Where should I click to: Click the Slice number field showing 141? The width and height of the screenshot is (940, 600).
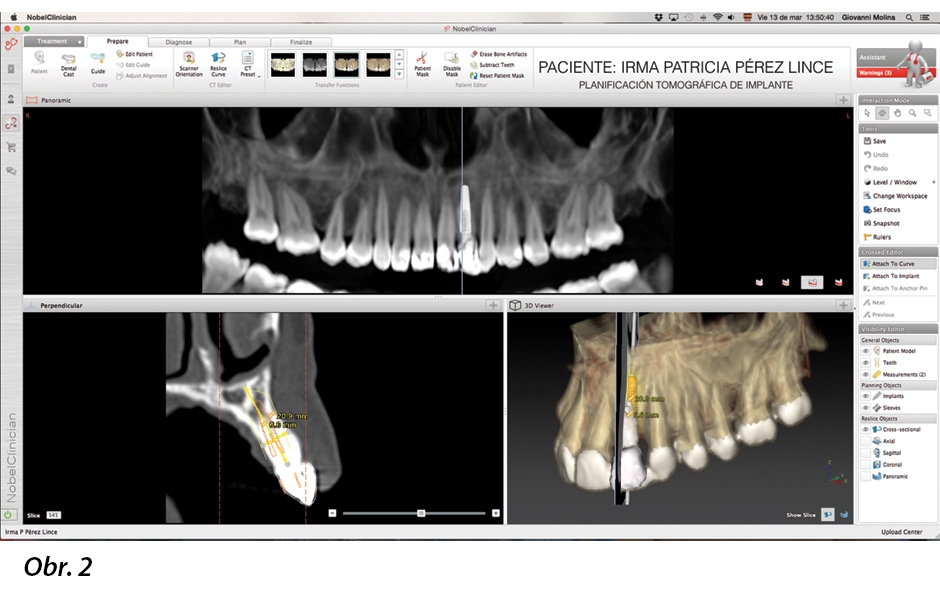tap(53, 515)
